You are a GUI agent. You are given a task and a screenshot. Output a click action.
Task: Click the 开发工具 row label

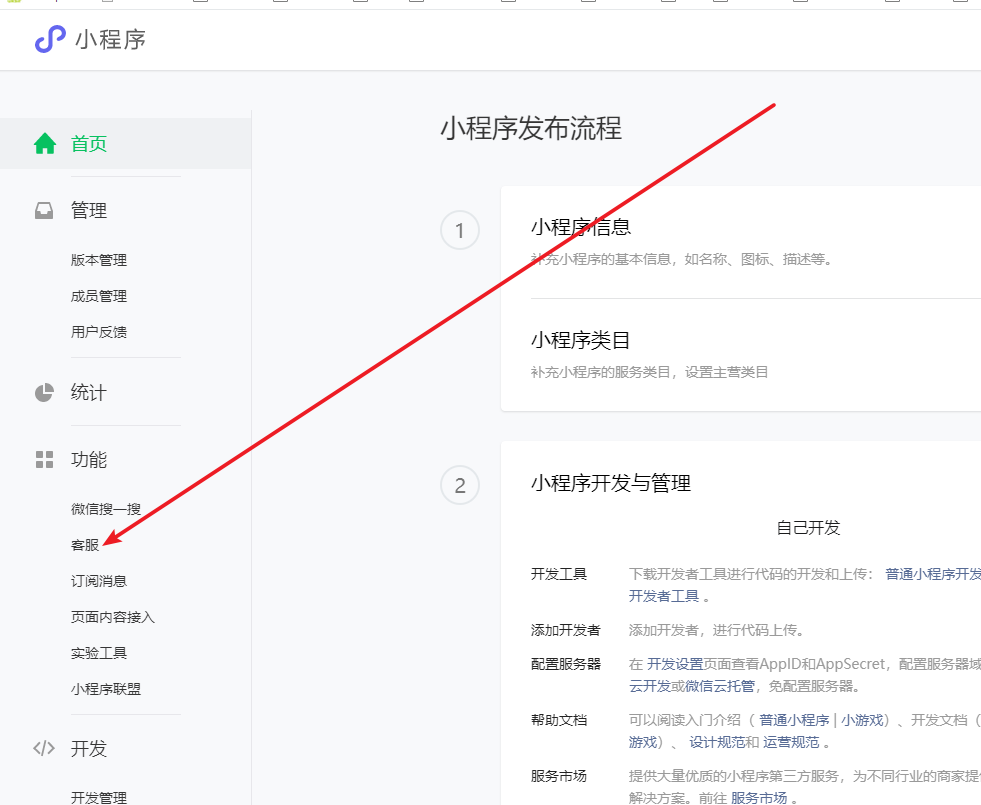point(559,574)
